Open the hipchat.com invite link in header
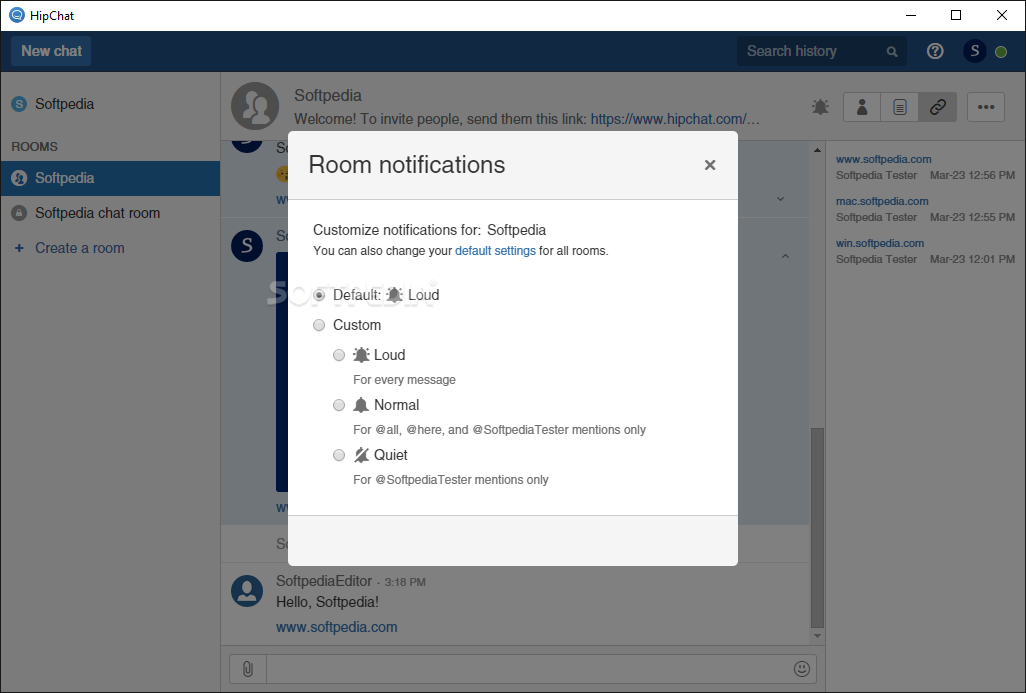 [x=675, y=119]
